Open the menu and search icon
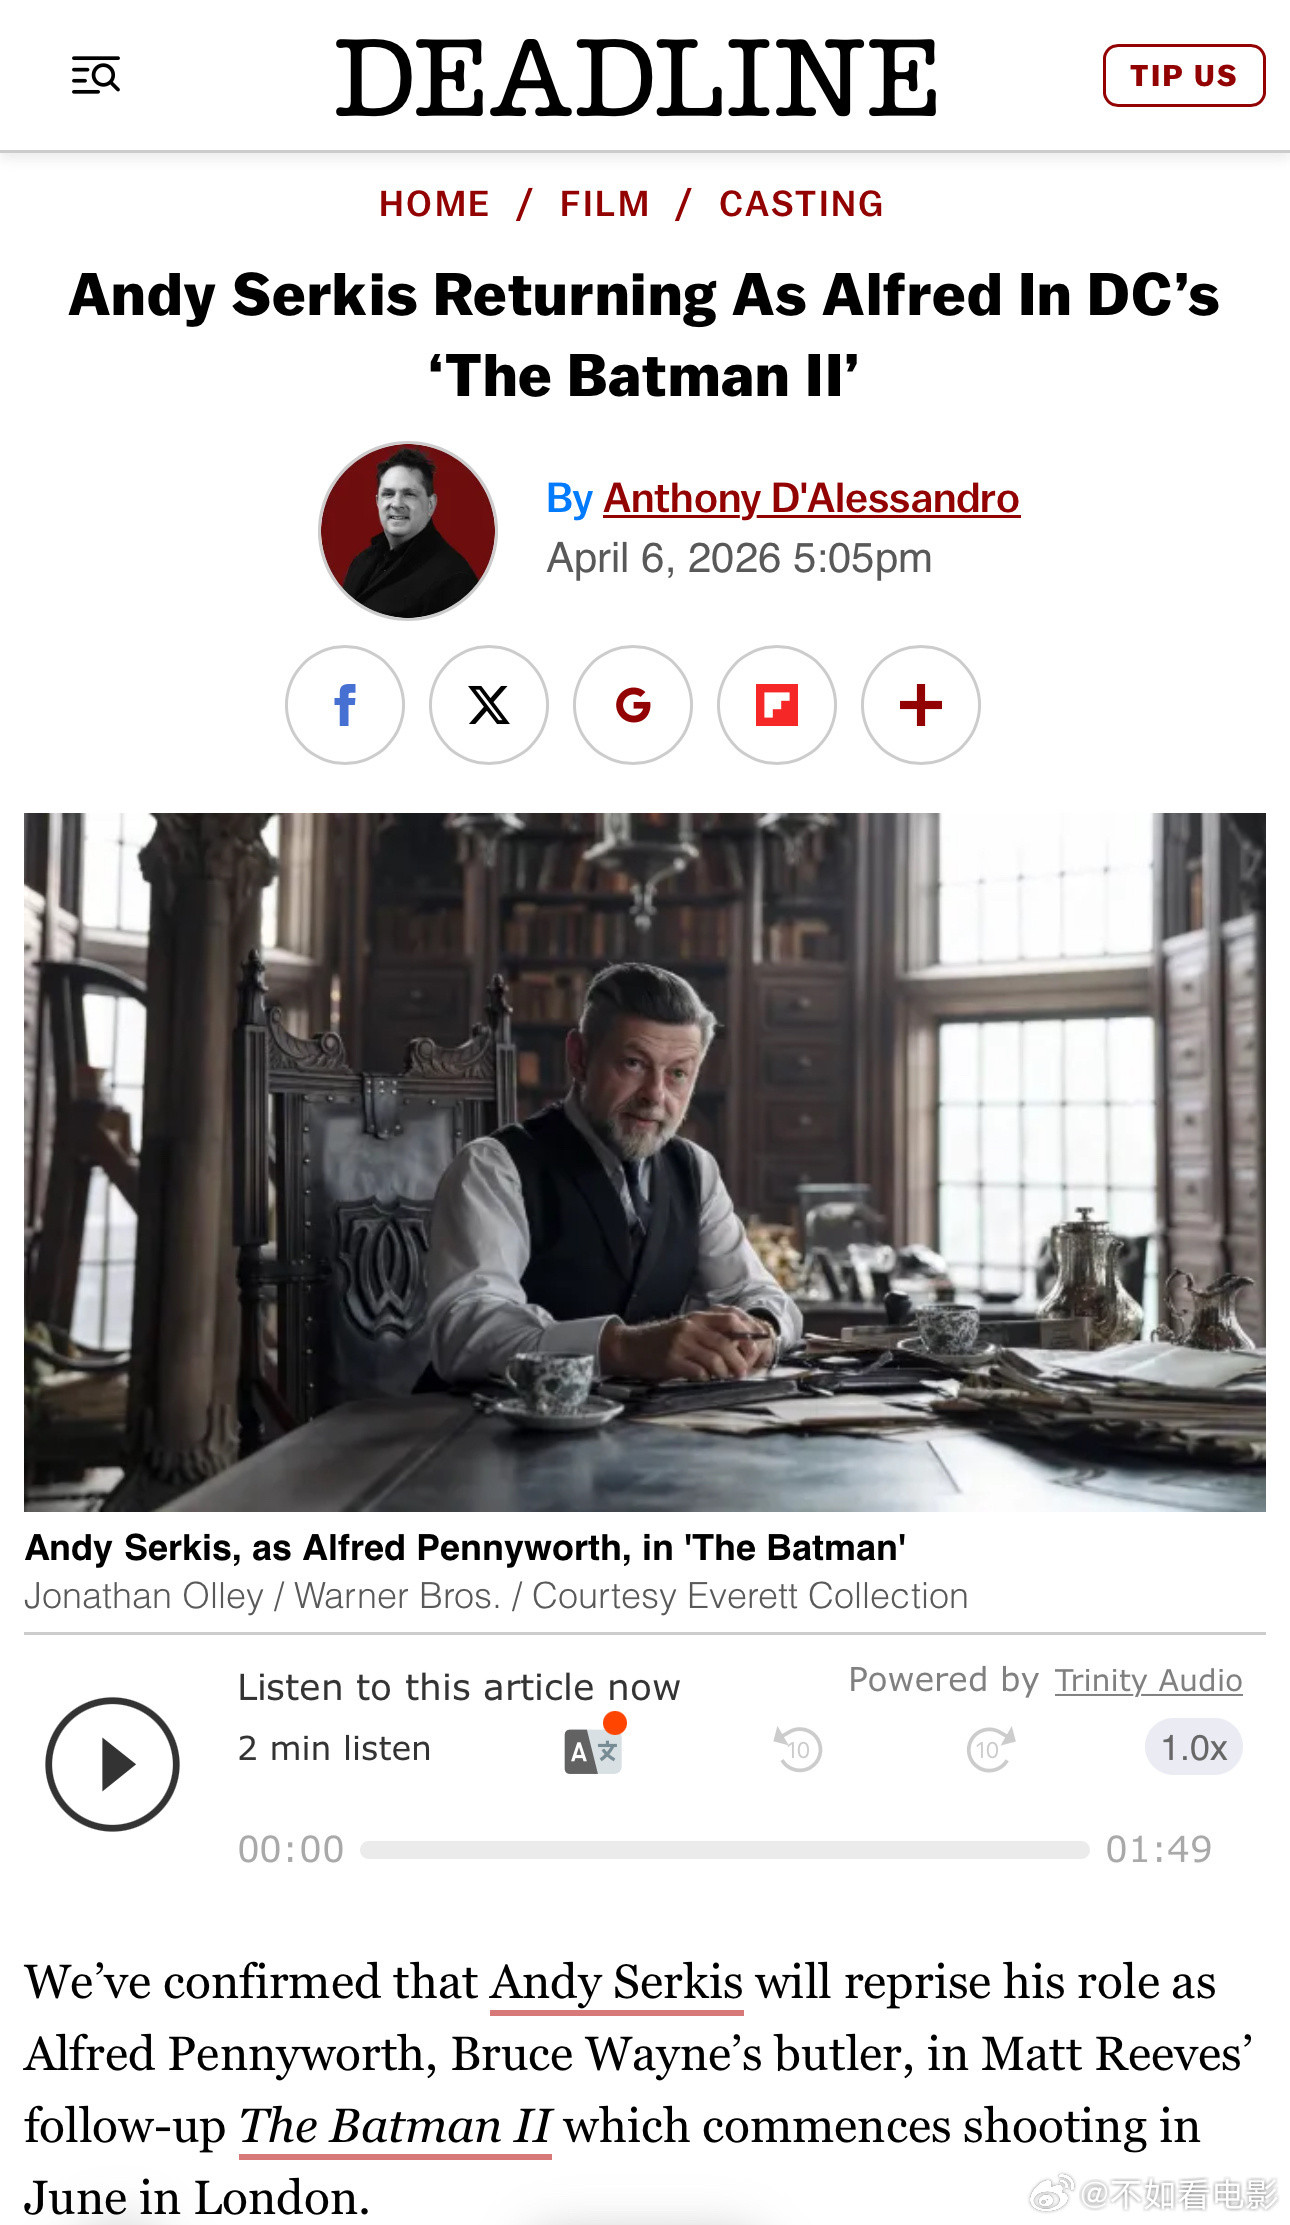 point(96,75)
